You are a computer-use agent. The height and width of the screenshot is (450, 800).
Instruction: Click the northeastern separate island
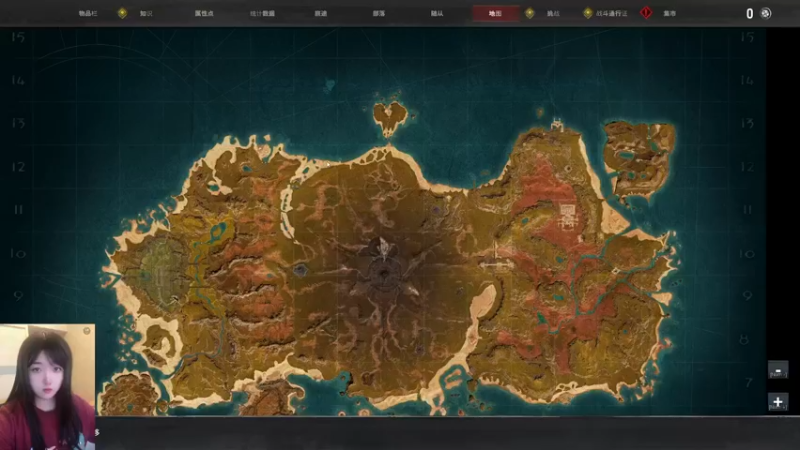pos(639,160)
